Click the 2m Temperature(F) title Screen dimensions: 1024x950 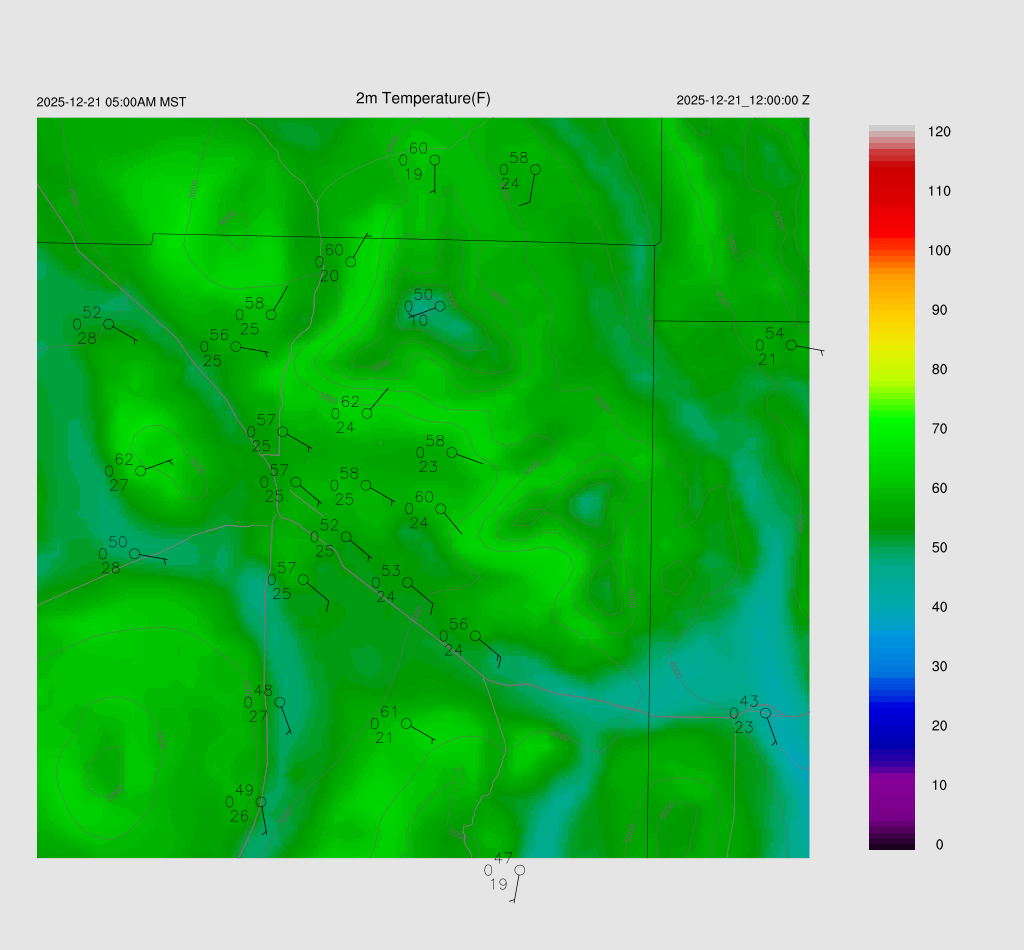coord(423,98)
